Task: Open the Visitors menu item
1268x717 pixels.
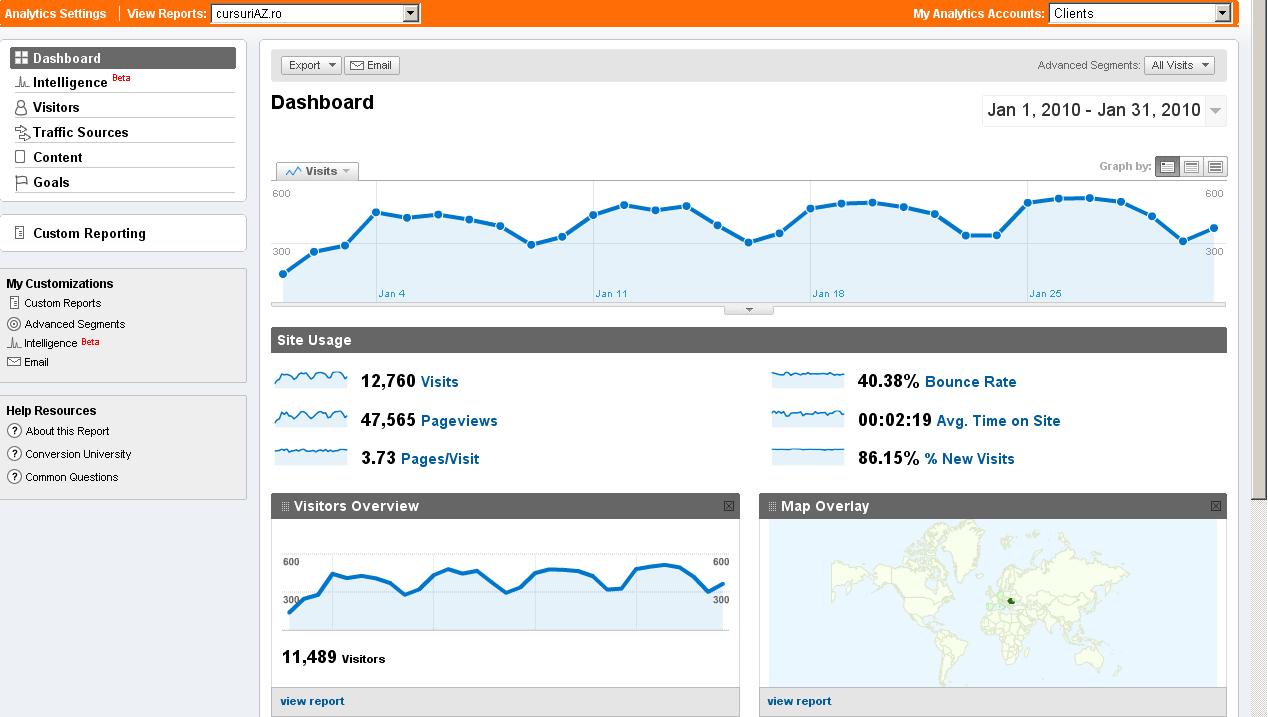Action: [55, 107]
